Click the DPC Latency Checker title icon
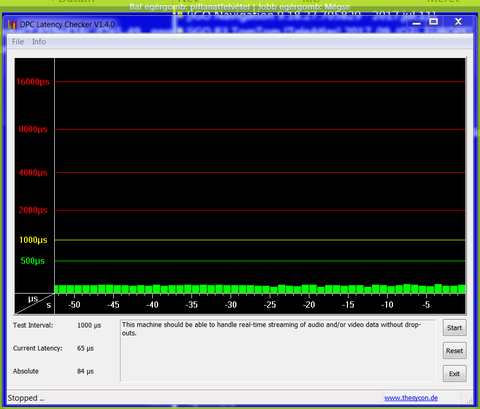Screen dimensions: 480x409 click(x=12, y=25)
